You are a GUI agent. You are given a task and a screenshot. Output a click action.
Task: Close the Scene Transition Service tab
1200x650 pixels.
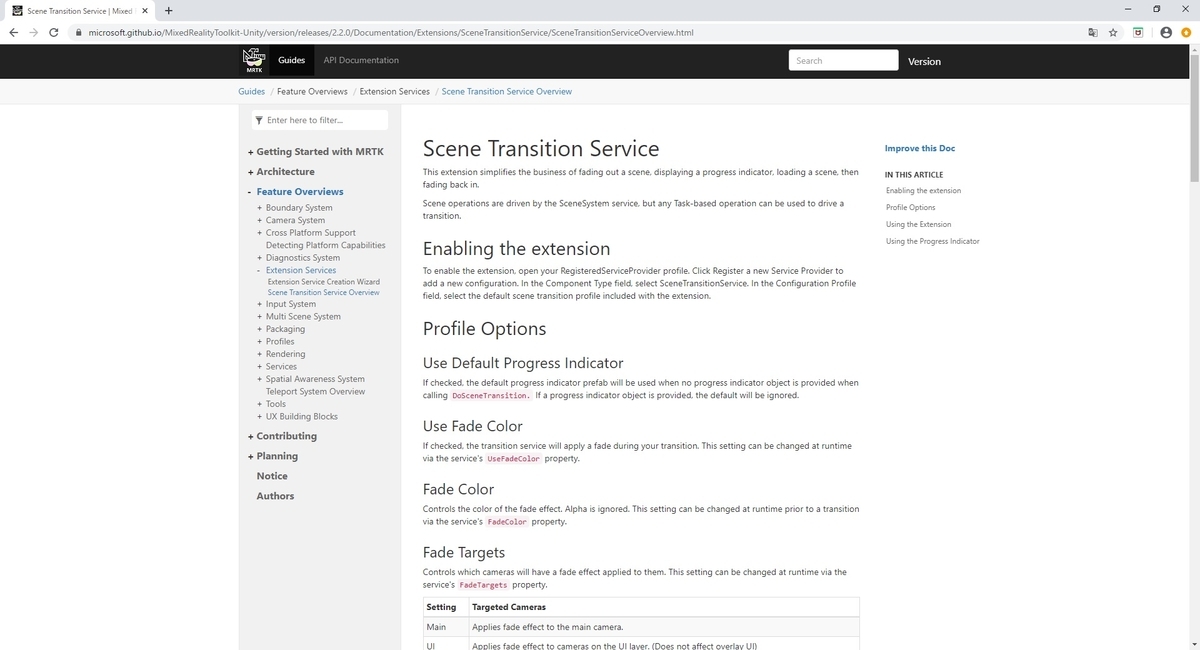tap(144, 11)
